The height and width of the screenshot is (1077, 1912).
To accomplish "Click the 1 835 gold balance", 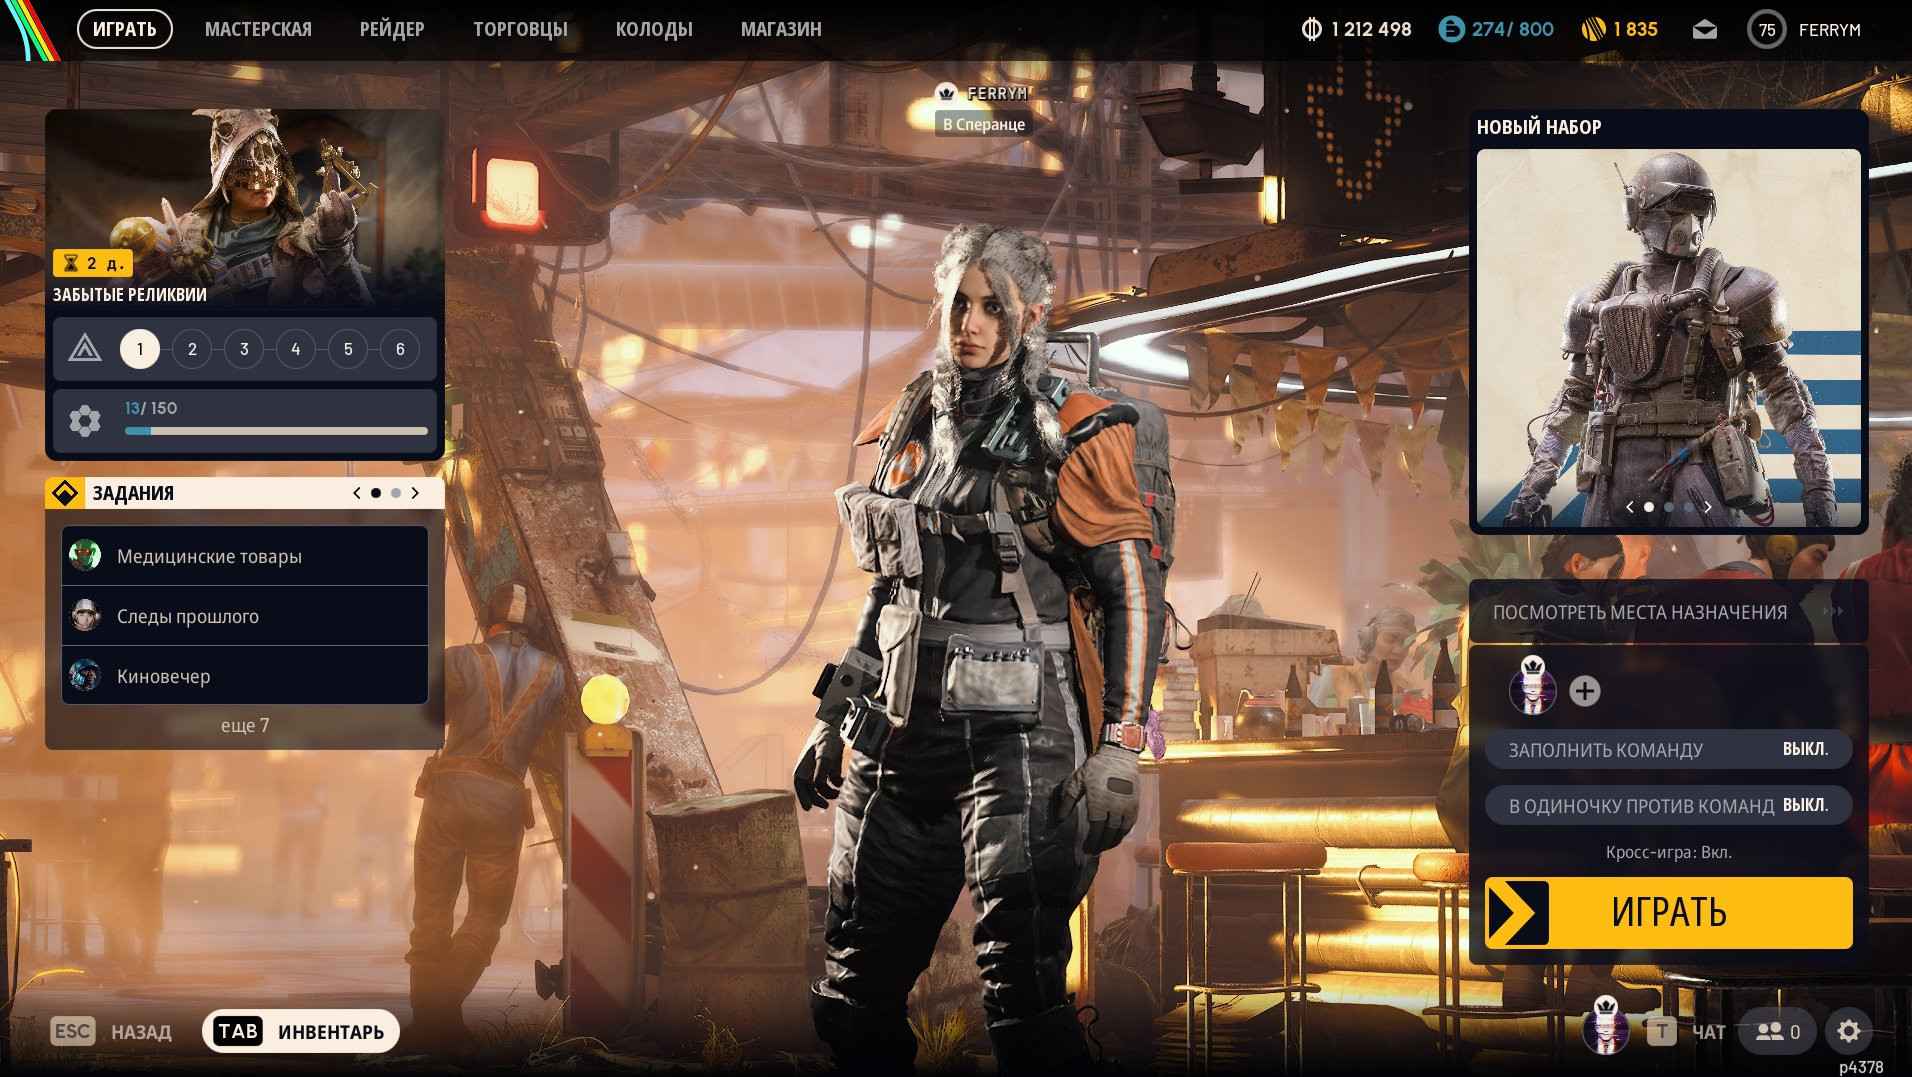I will [1635, 30].
